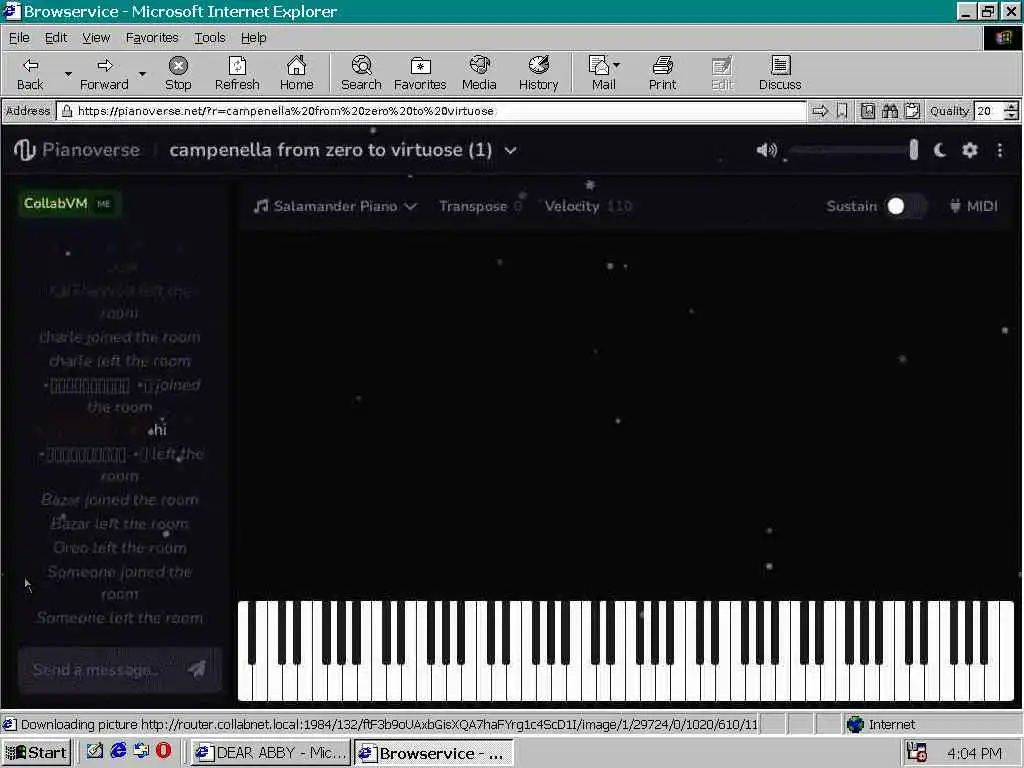Open the three-dot more options menu
Screen dimensions: 1024x768
[1000, 150]
